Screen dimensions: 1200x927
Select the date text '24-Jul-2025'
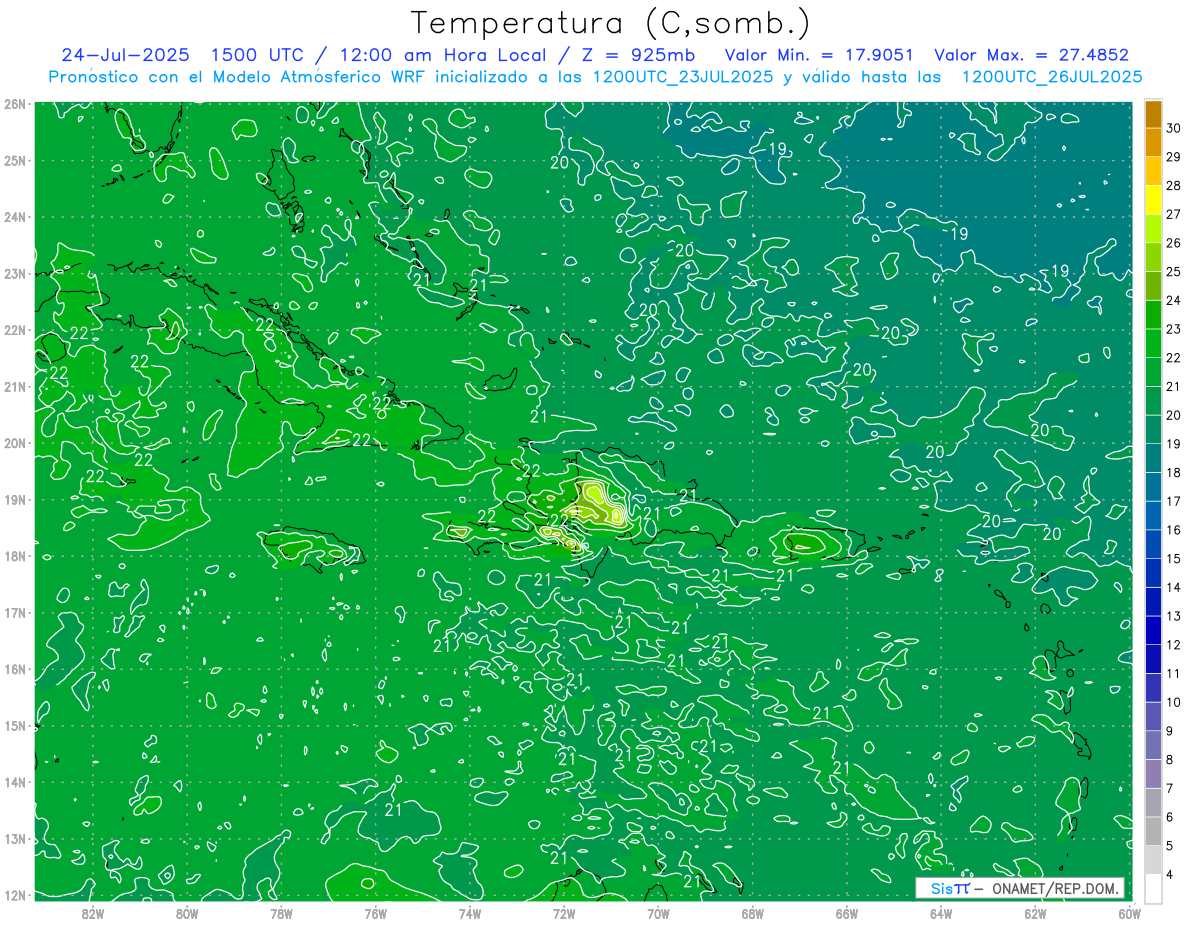point(126,55)
